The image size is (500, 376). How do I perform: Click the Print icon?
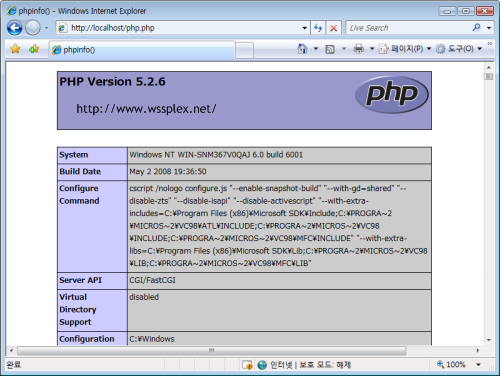[x=359, y=49]
